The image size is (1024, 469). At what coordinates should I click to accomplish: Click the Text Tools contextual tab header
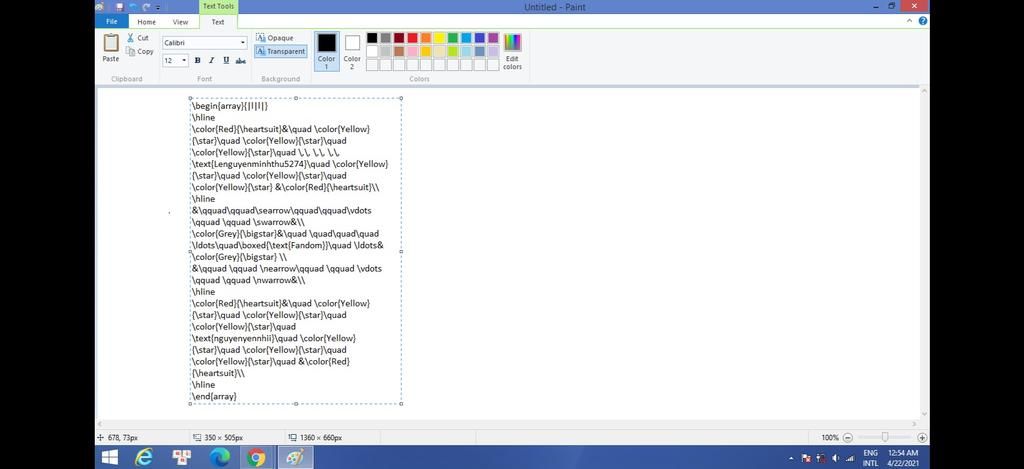[218, 7]
